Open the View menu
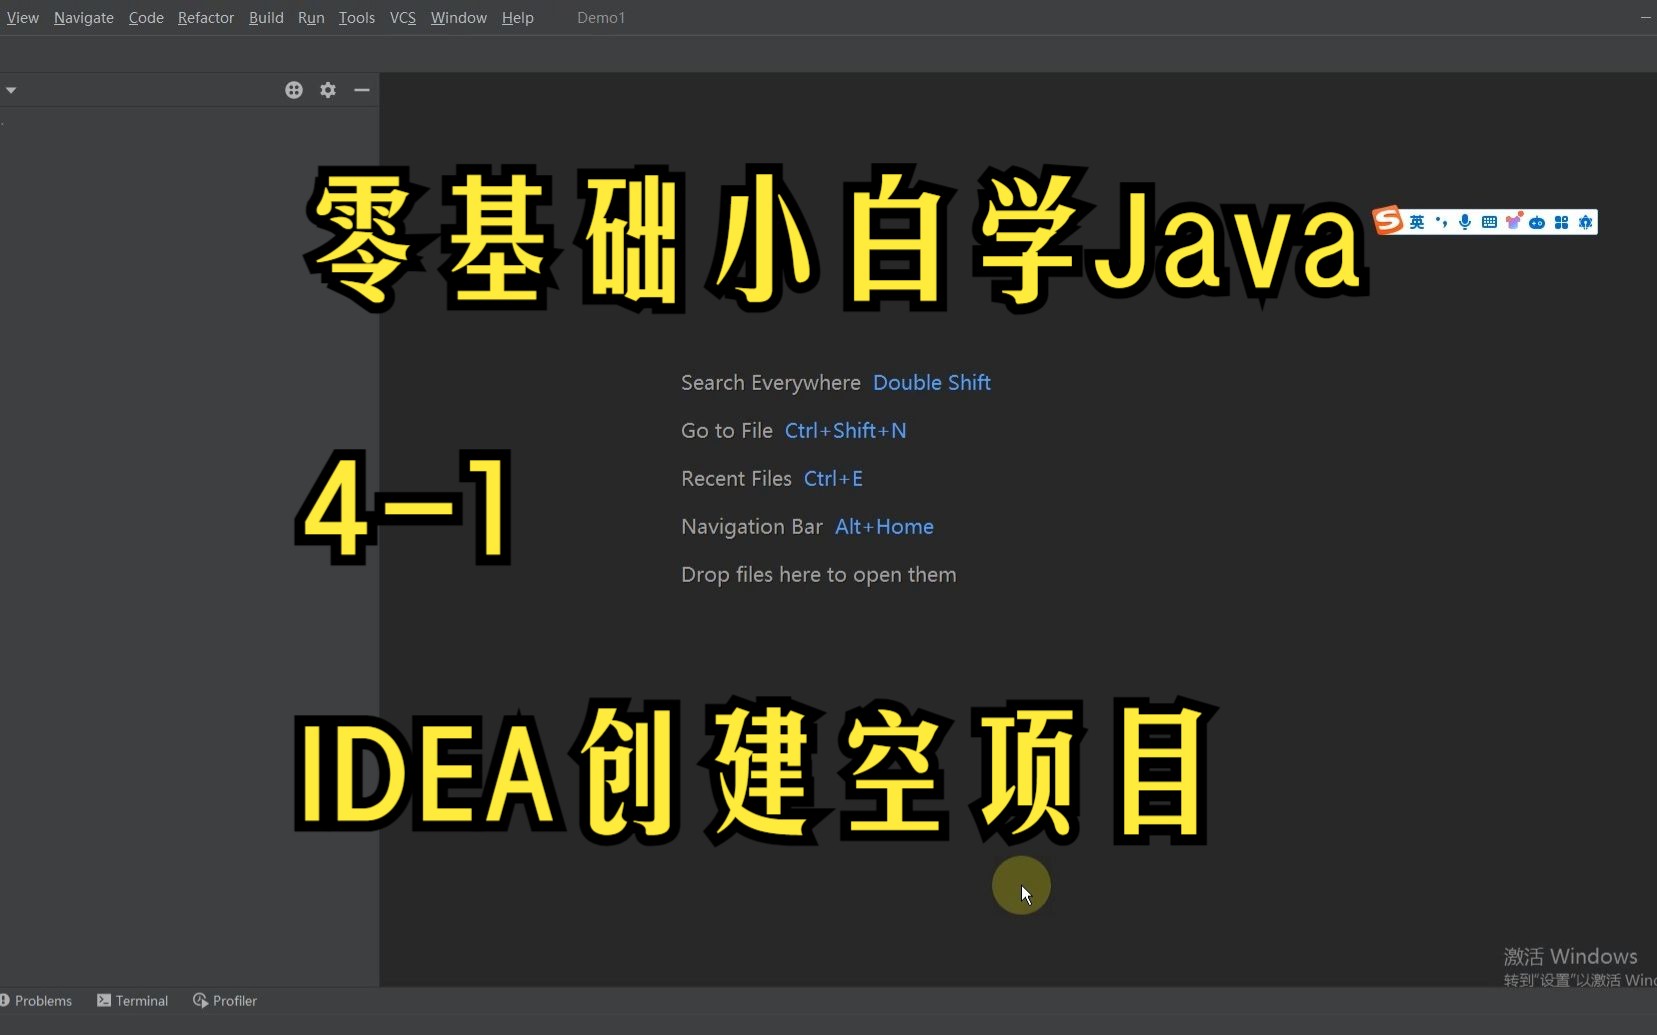The image size is (1657, 1035). 22,18
